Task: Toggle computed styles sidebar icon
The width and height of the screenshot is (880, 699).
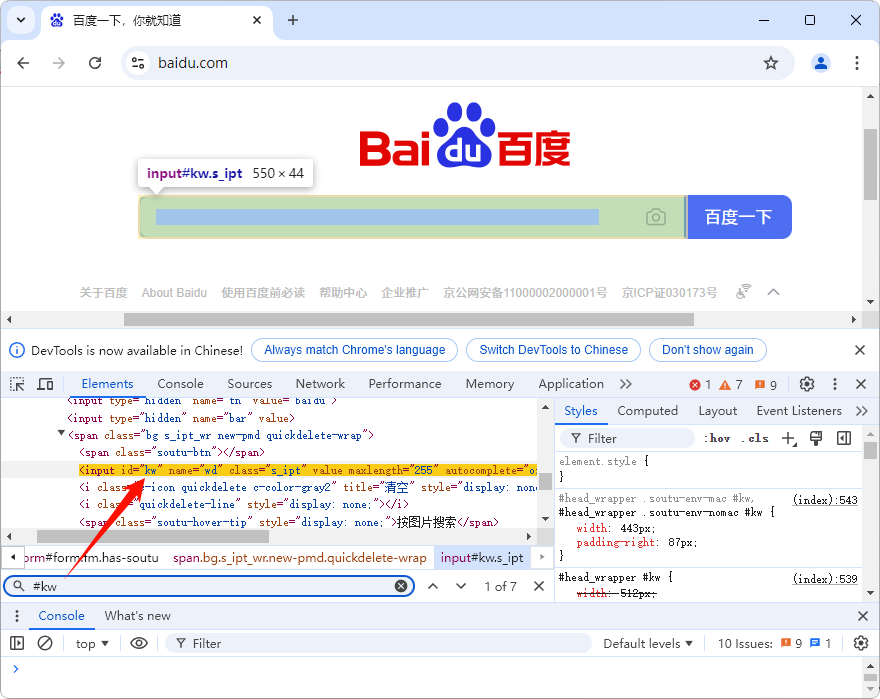Action: 844,438
